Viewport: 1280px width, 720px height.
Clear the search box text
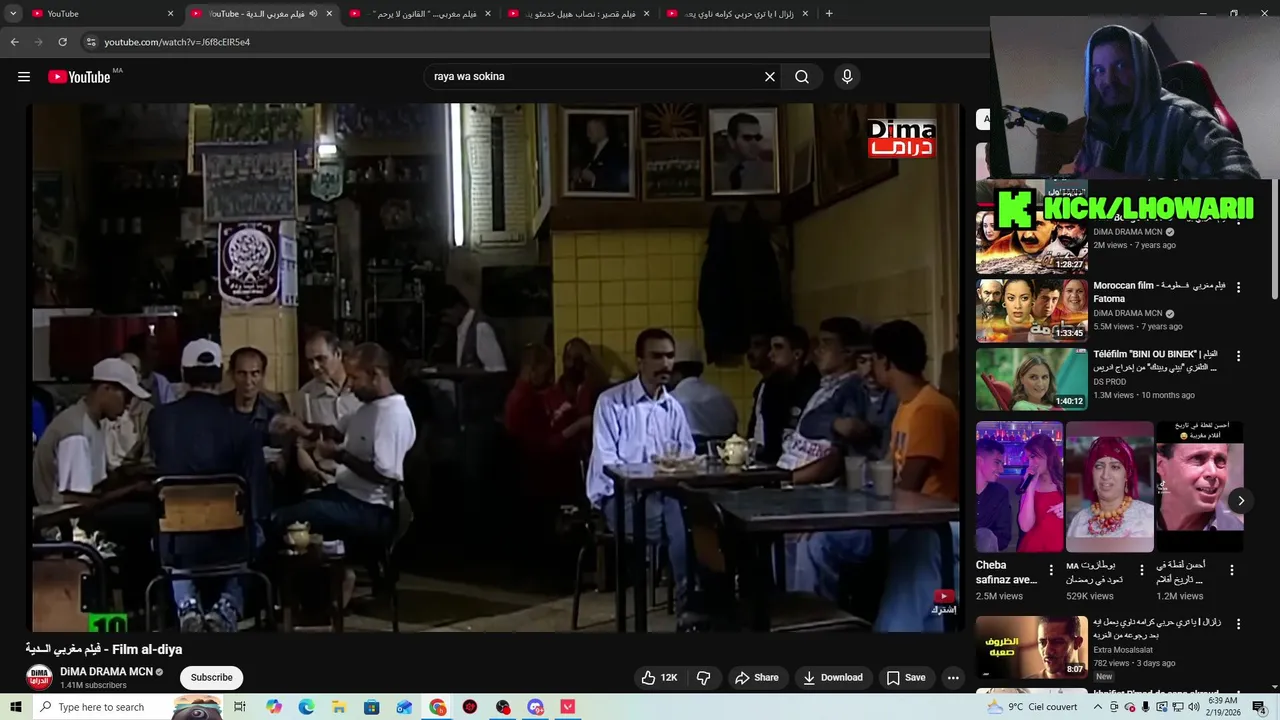point(770,77)
